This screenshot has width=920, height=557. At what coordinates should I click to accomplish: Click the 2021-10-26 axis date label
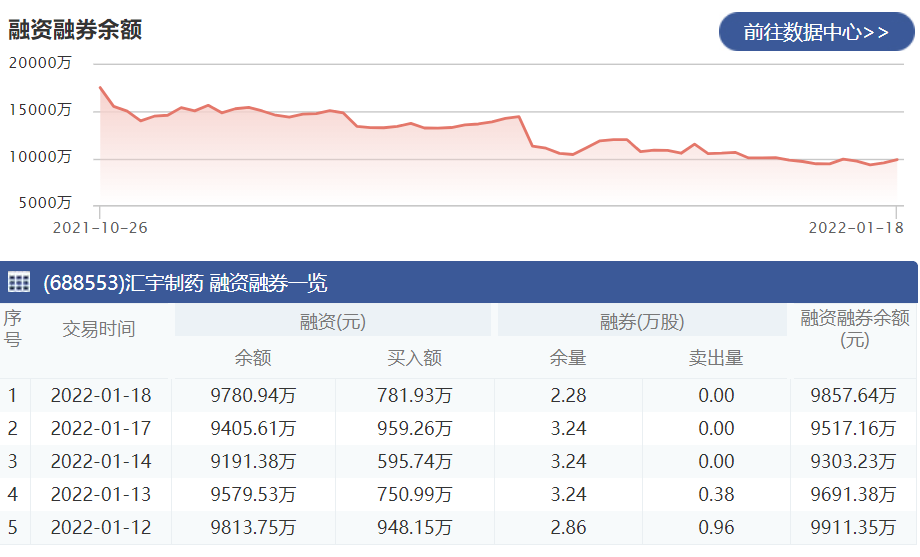click(x=100, y=228)
